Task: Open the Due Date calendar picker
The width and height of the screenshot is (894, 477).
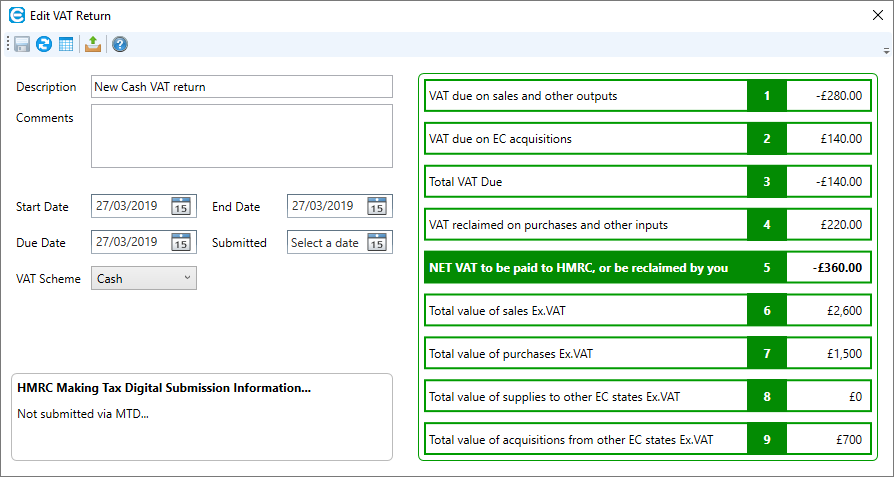Action: [x=180, y=242]
